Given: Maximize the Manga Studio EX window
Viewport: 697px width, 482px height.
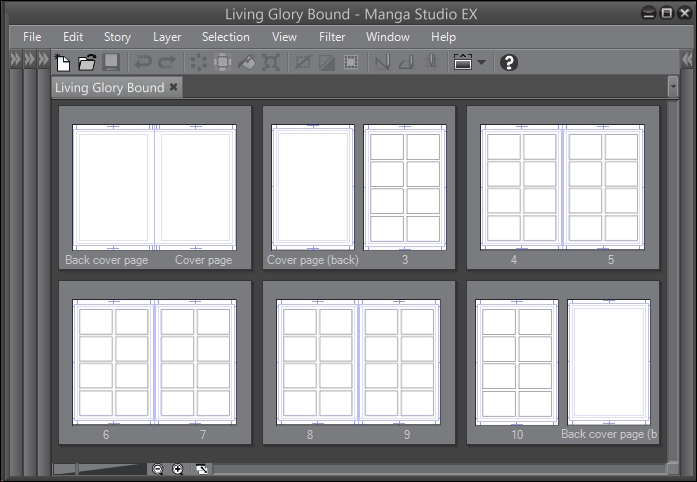Looking at the screenshot, I should pos(667,13).
